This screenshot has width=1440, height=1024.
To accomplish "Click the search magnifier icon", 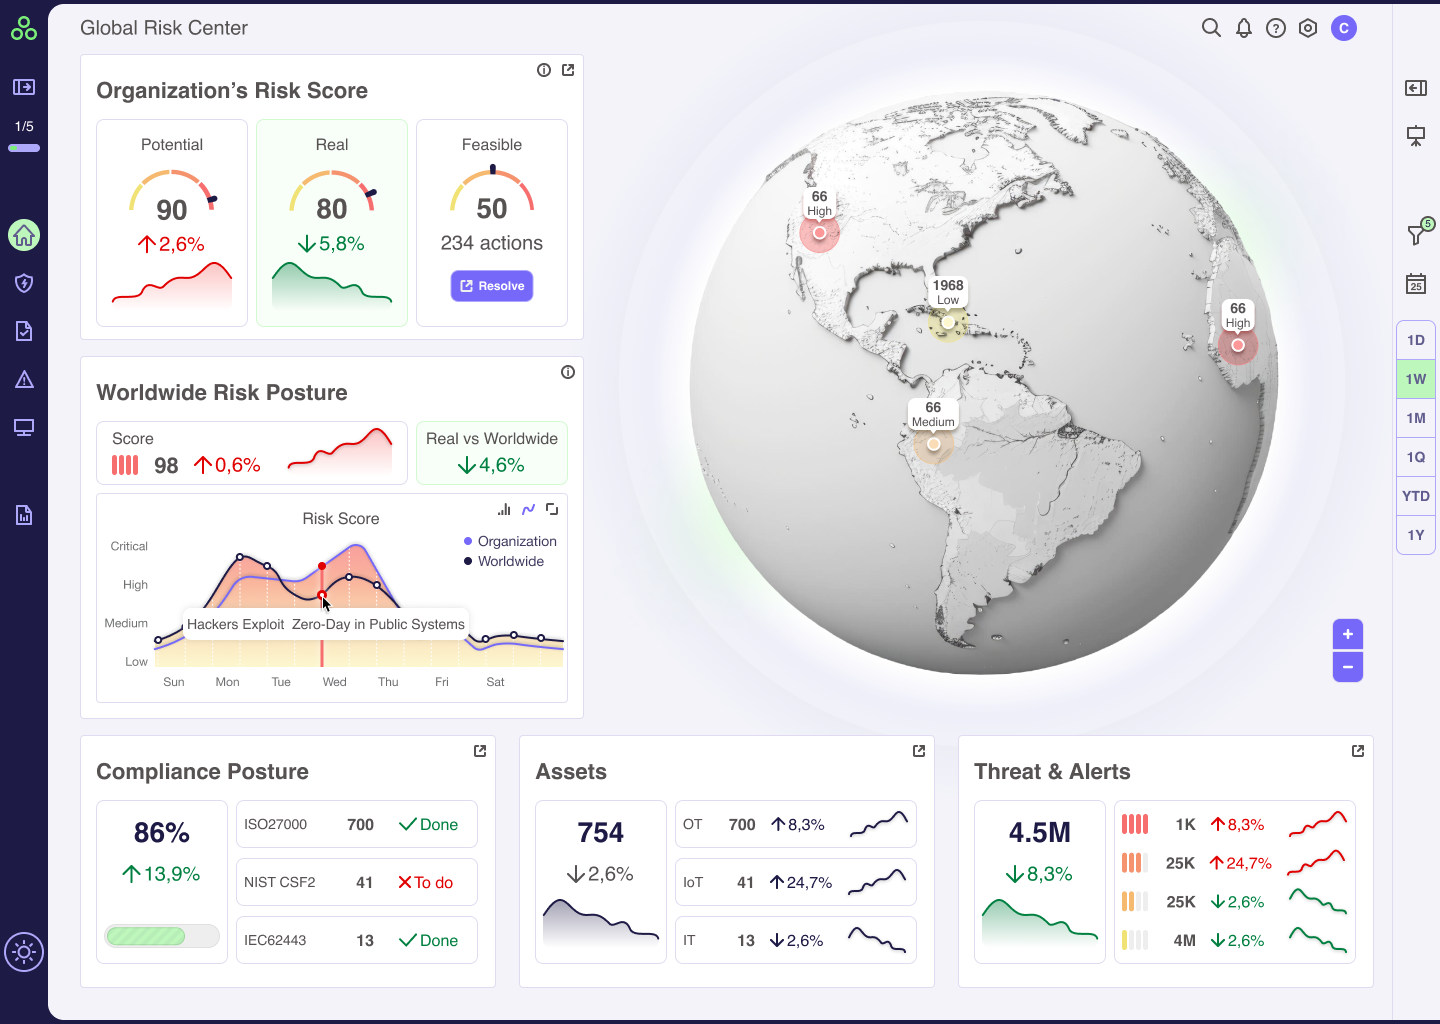I will (x=1211, y=28).
